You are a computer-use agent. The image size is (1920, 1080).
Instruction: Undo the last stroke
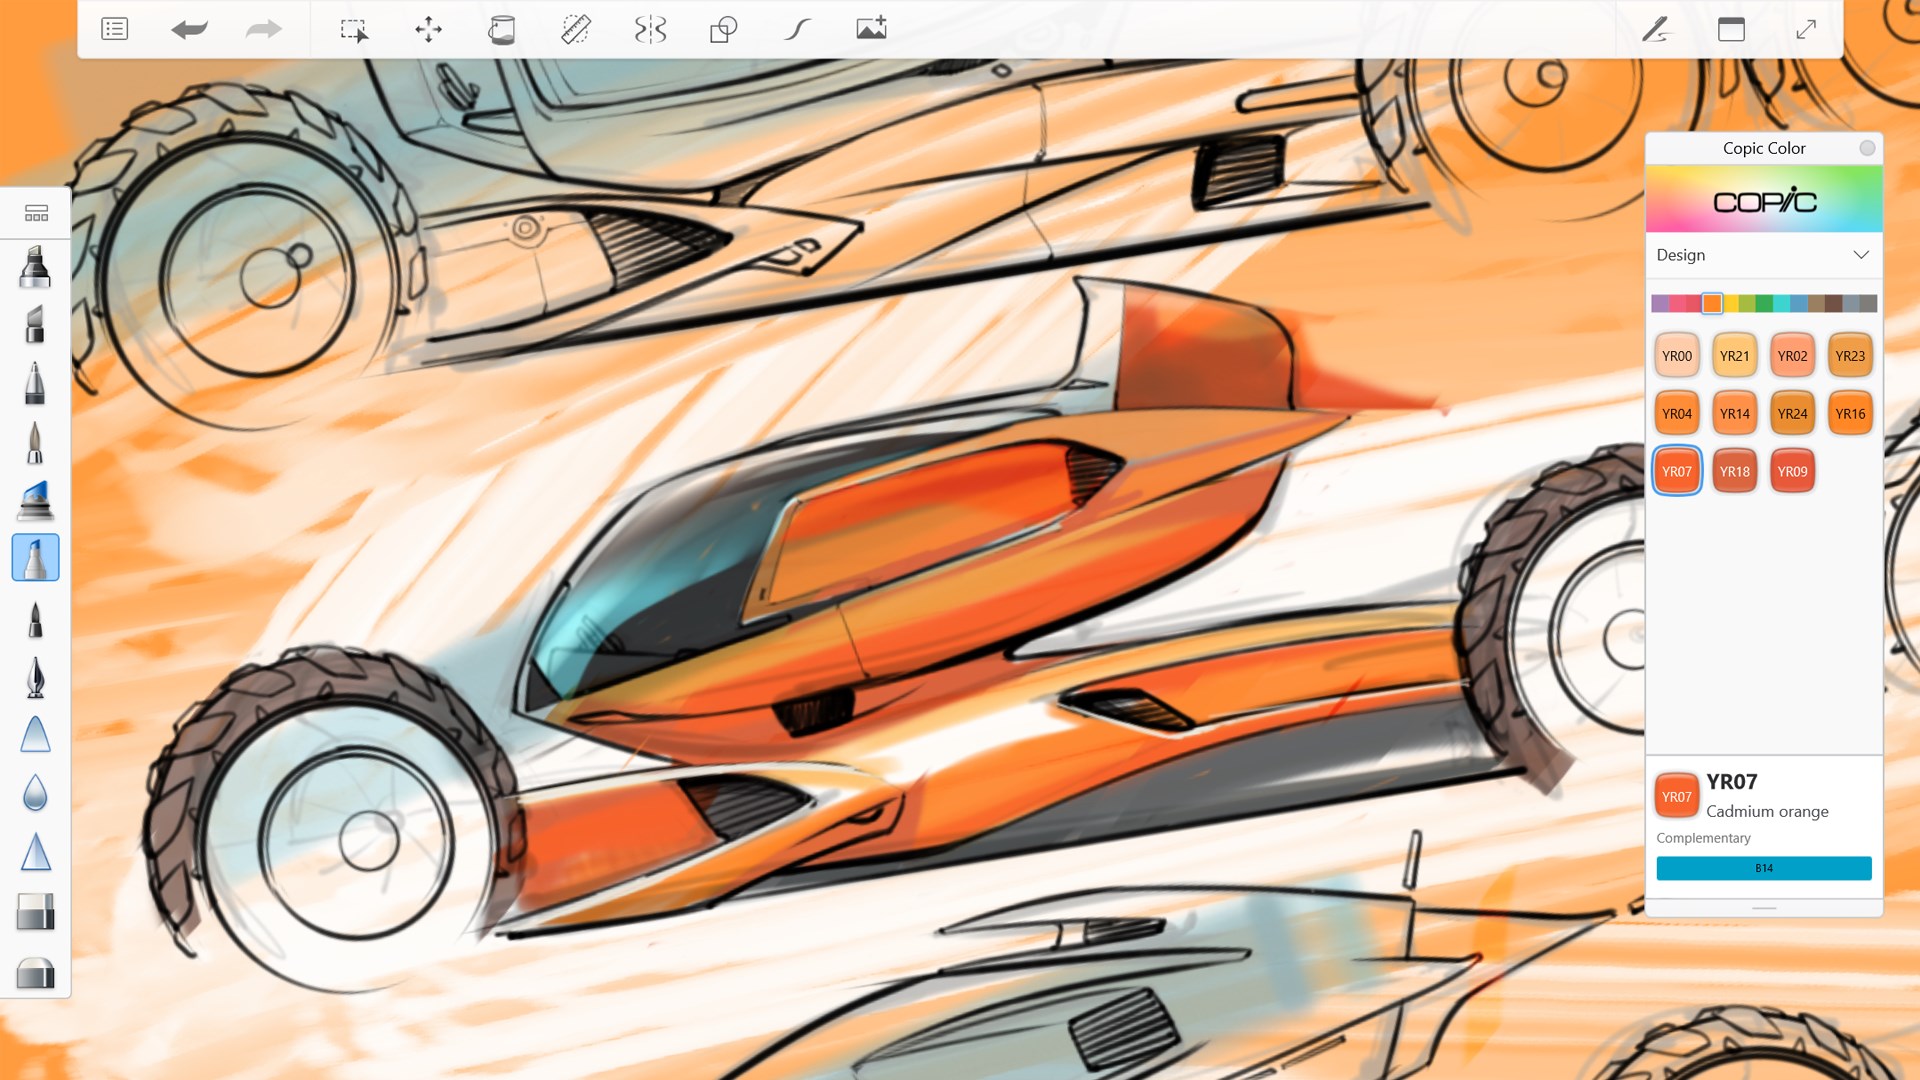pos(190,29)
